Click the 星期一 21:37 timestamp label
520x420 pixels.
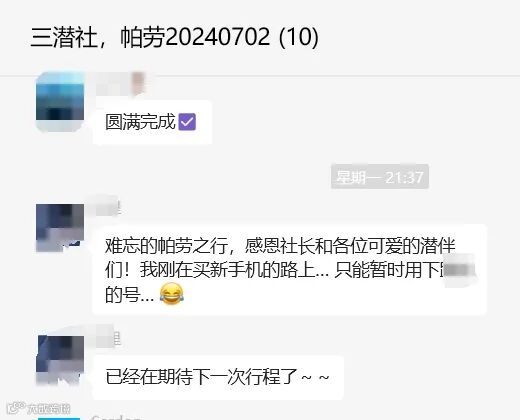(x=380, y=177)
